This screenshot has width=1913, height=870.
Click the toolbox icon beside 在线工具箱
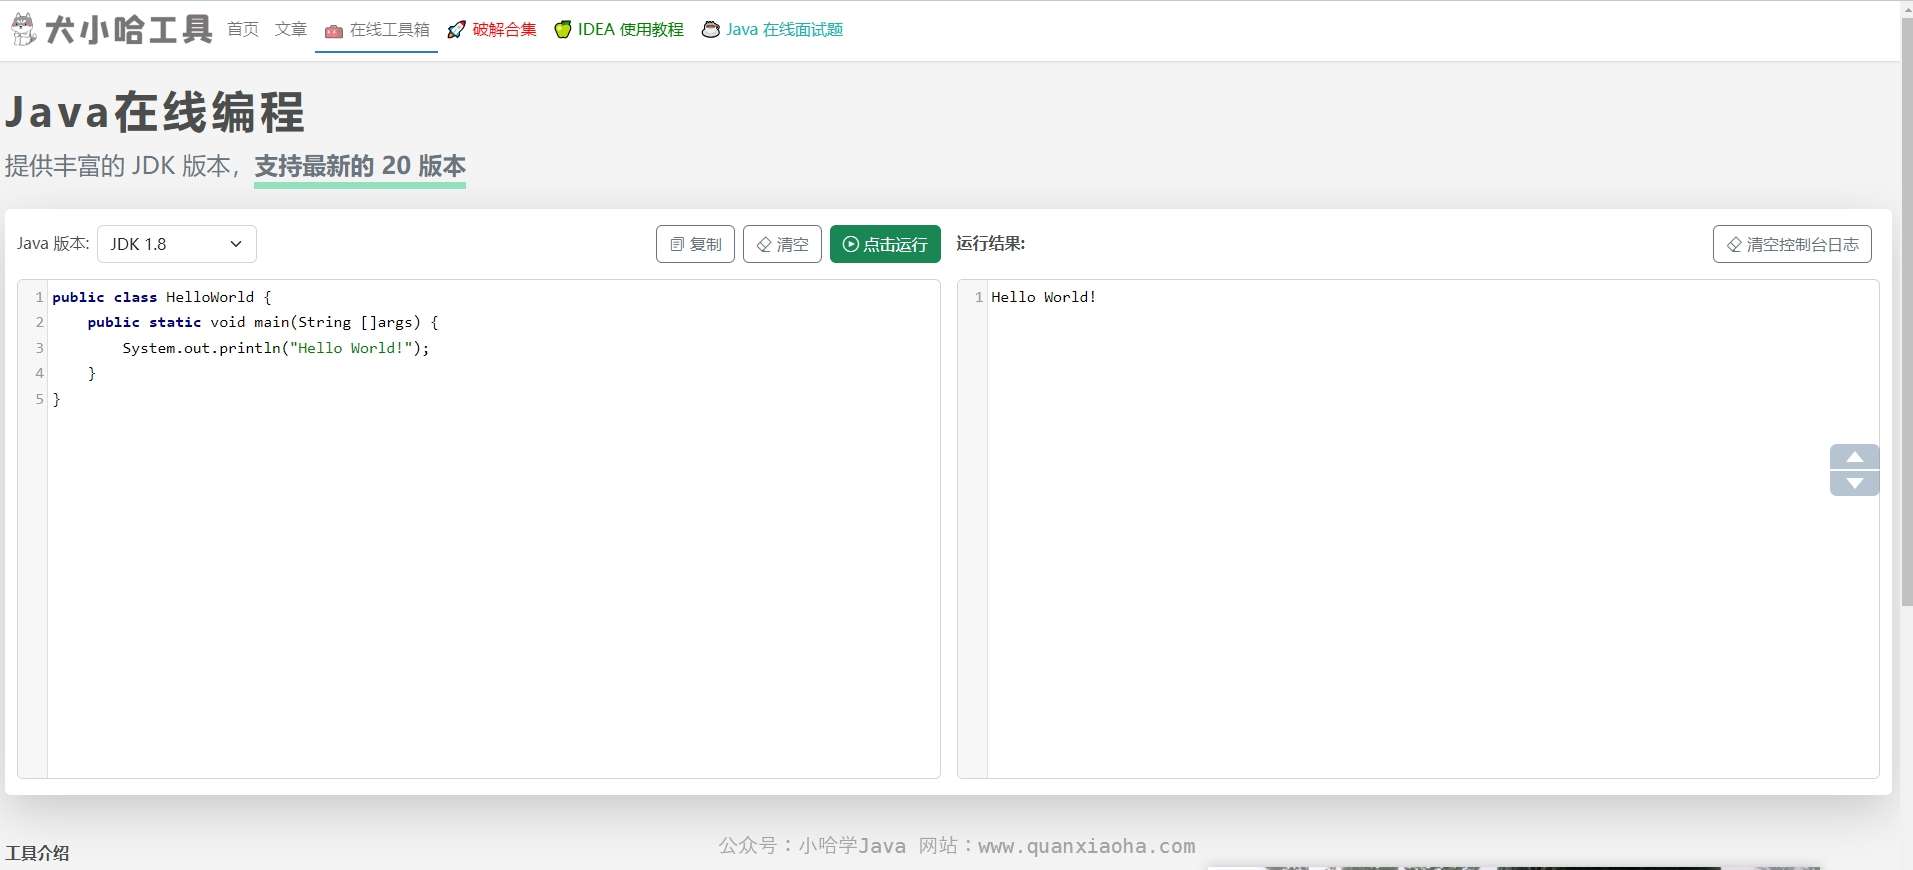334,31
